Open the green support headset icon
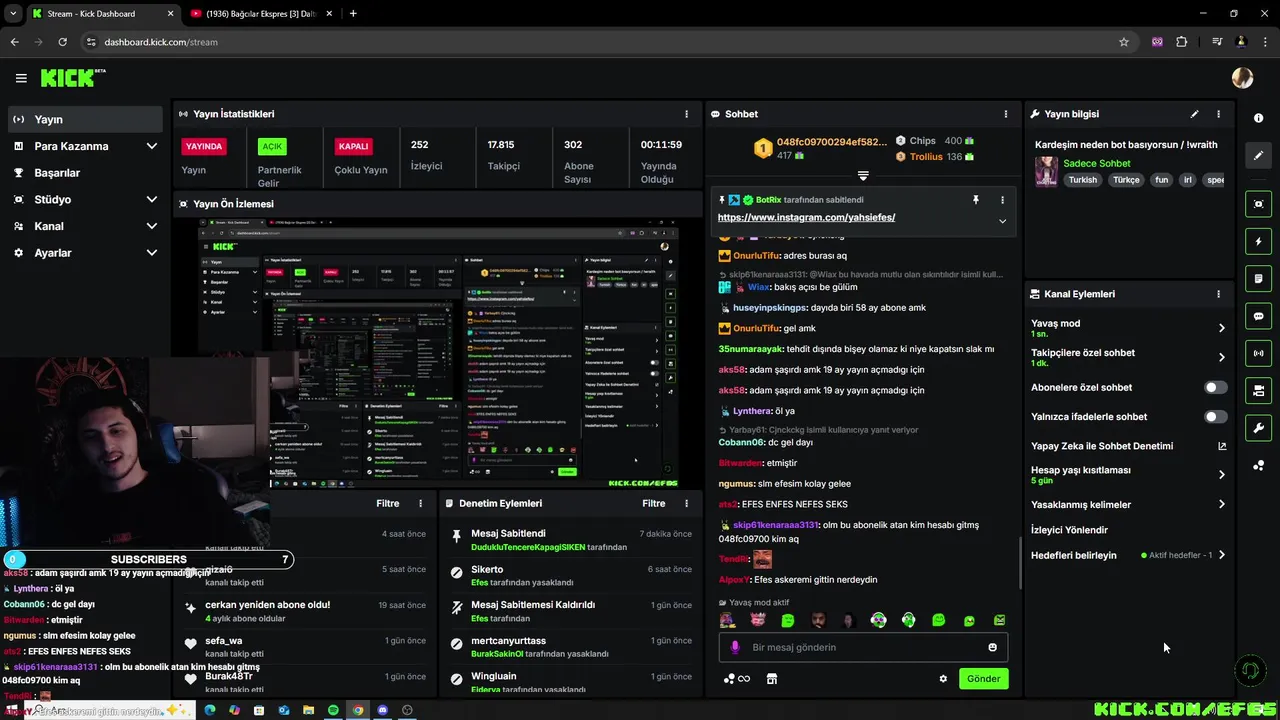The image size is (1280, 720). click(x=1250, y=670)
